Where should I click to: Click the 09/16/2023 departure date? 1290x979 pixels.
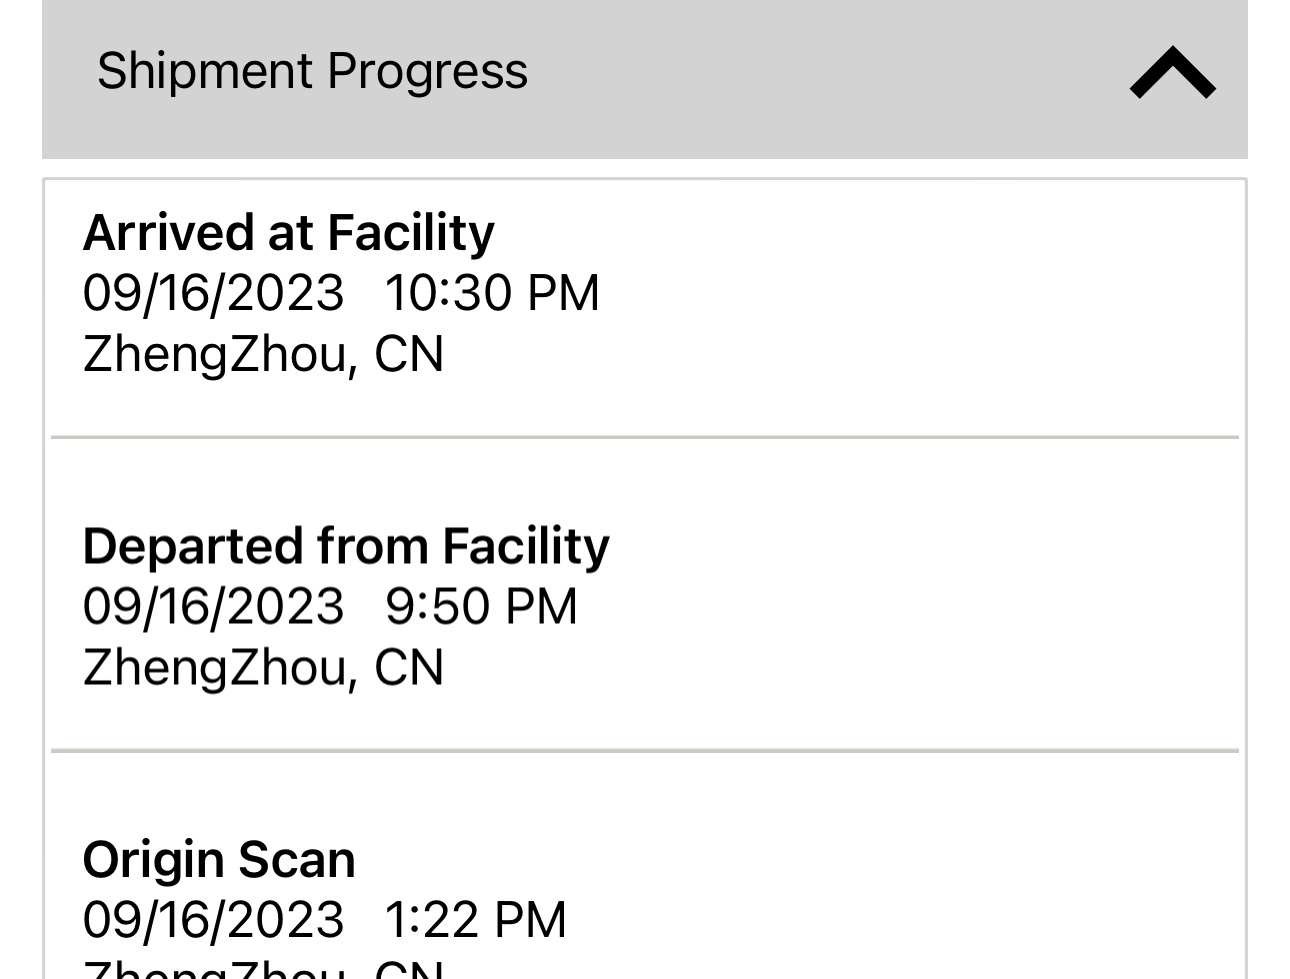tap(213, 606)
